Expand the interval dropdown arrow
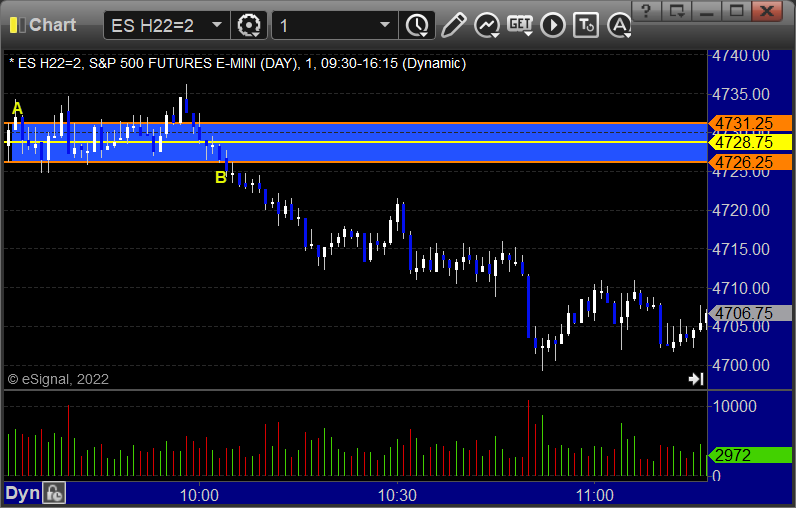The height and width of the screenshot is (508, 796). (385, 25)
